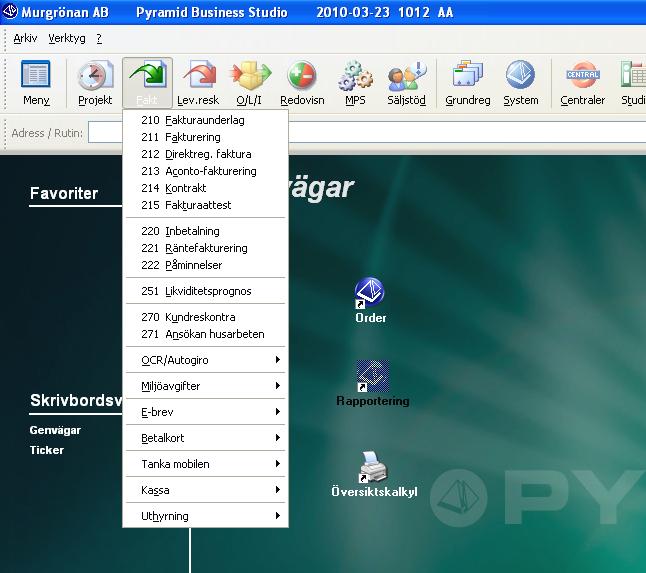Open the Säljstöd people icon

pos(406,83)
